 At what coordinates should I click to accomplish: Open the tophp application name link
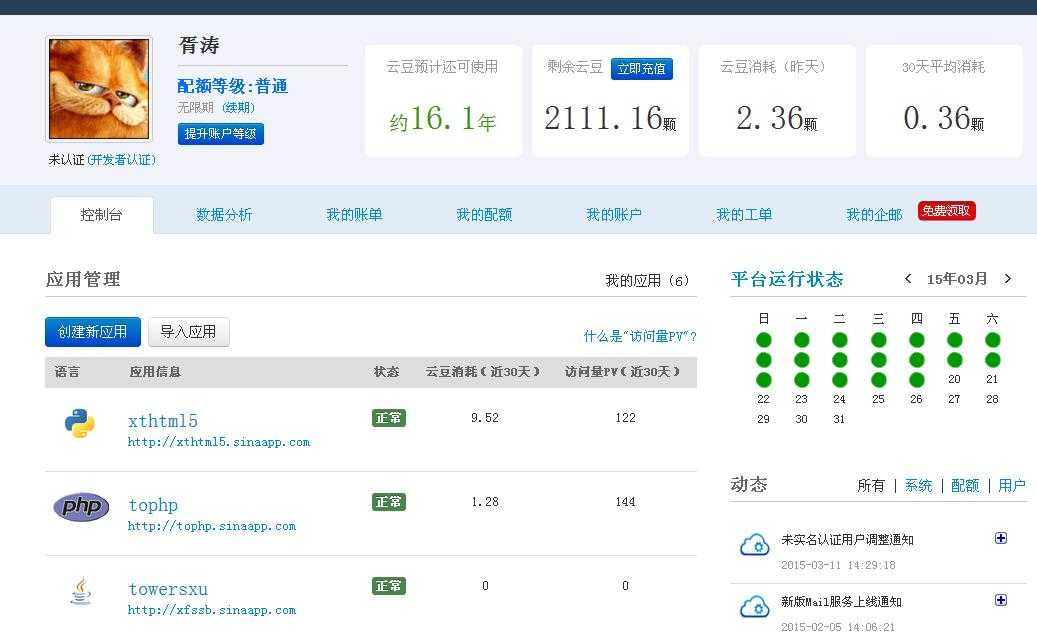pyautogui.click(x=153, y=505)
